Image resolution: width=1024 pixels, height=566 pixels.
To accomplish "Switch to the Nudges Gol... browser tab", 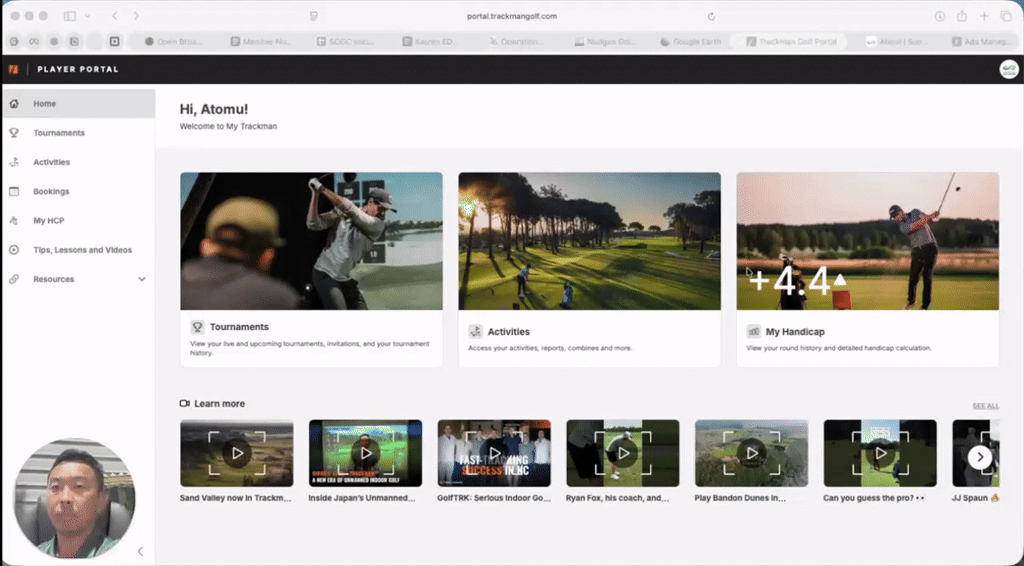I will (x=605, y=41).
